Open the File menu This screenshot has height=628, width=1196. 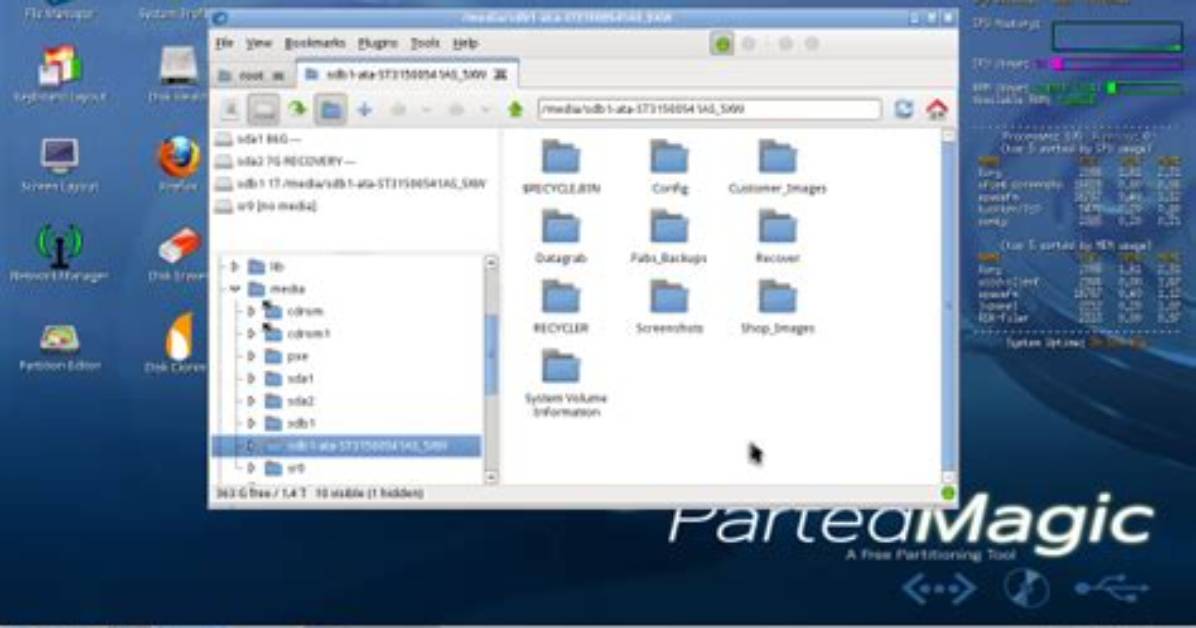tap(224, 43)
